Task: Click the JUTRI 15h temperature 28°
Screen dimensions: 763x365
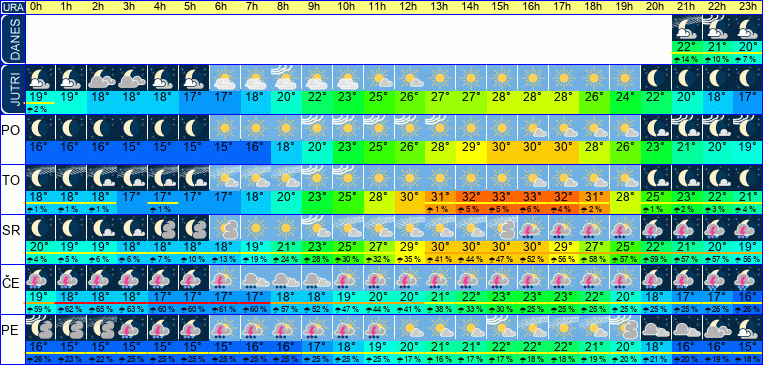Action: (501, 97)
